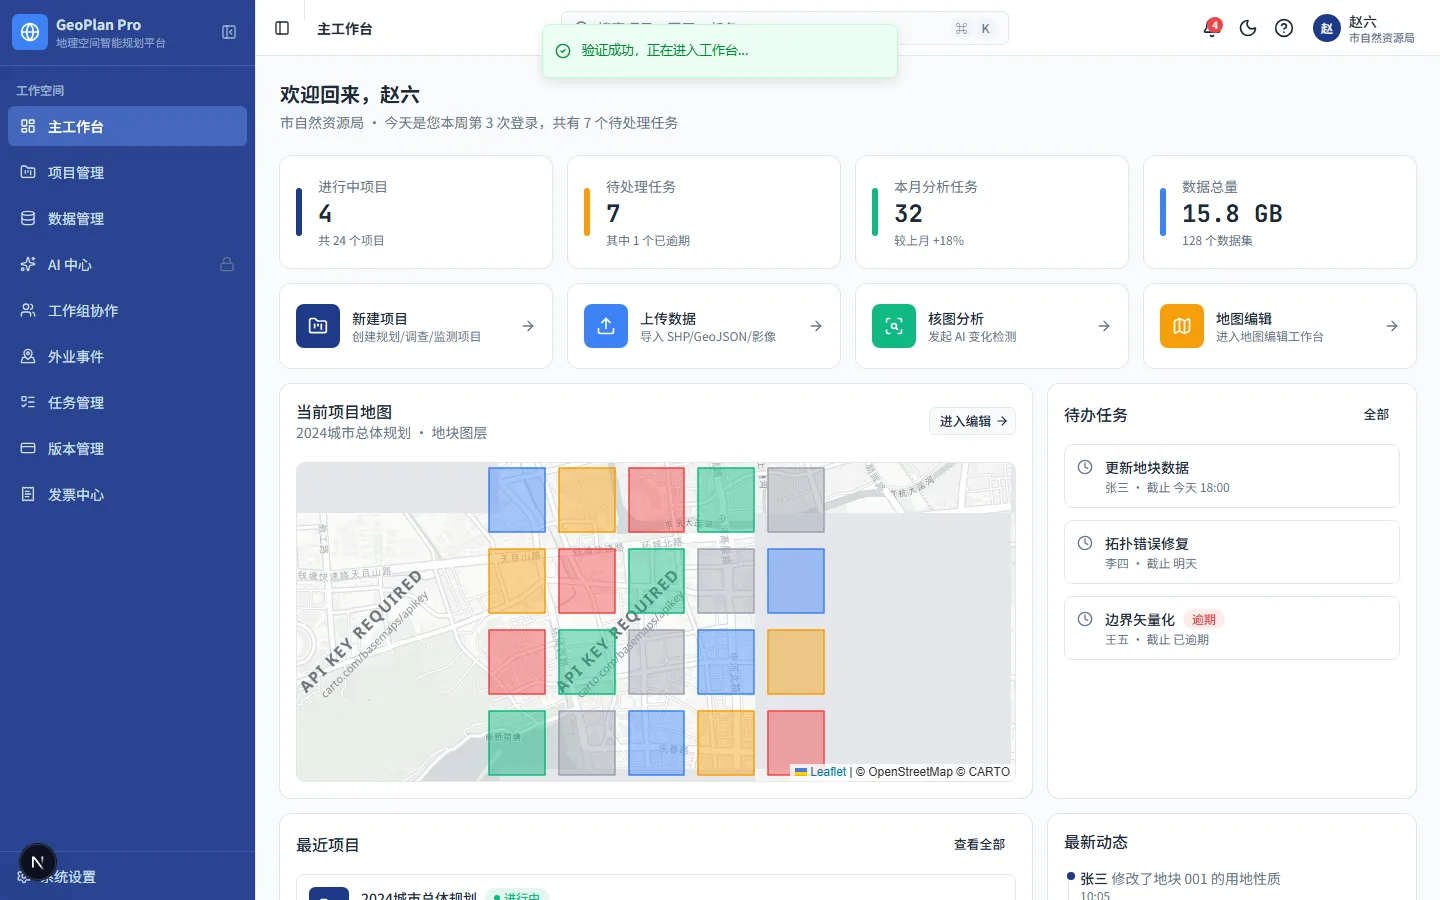Click the 2024城市总体规划 • 地块图层 subtitle
Viewport: 1440px width, 900px height.
[x=392, y=433]
